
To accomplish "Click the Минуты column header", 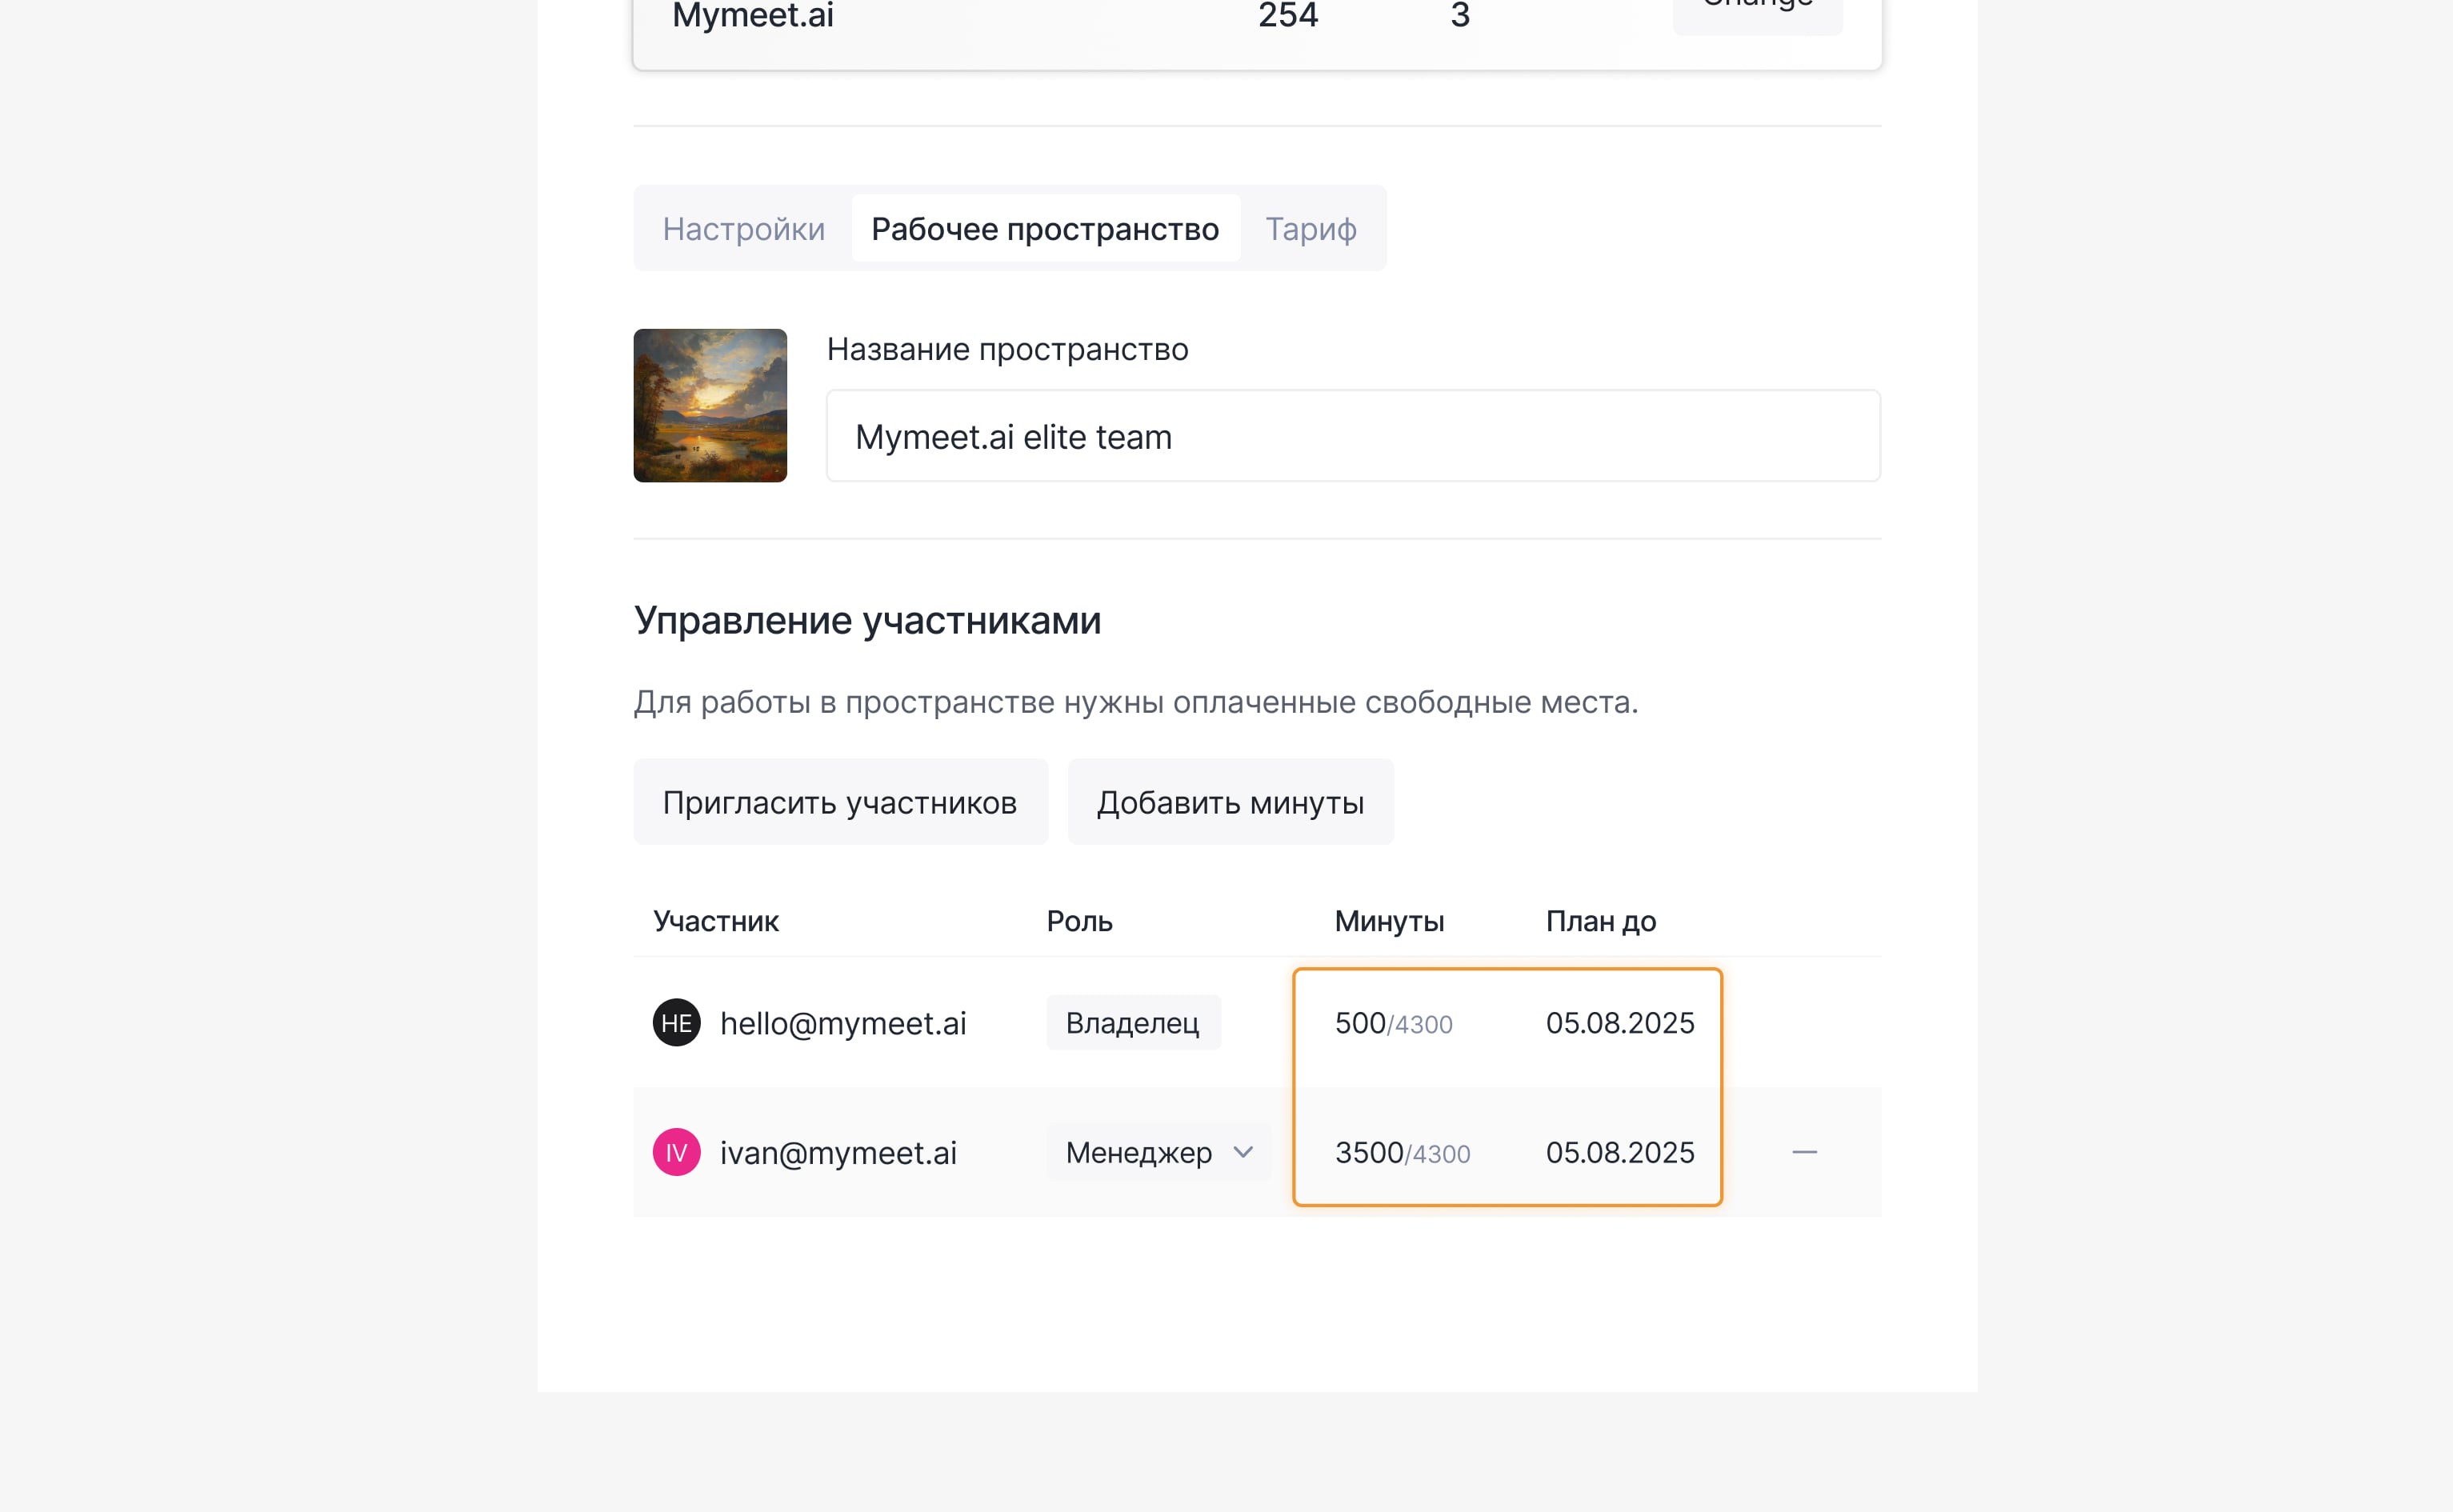I will click(1389, 921).
